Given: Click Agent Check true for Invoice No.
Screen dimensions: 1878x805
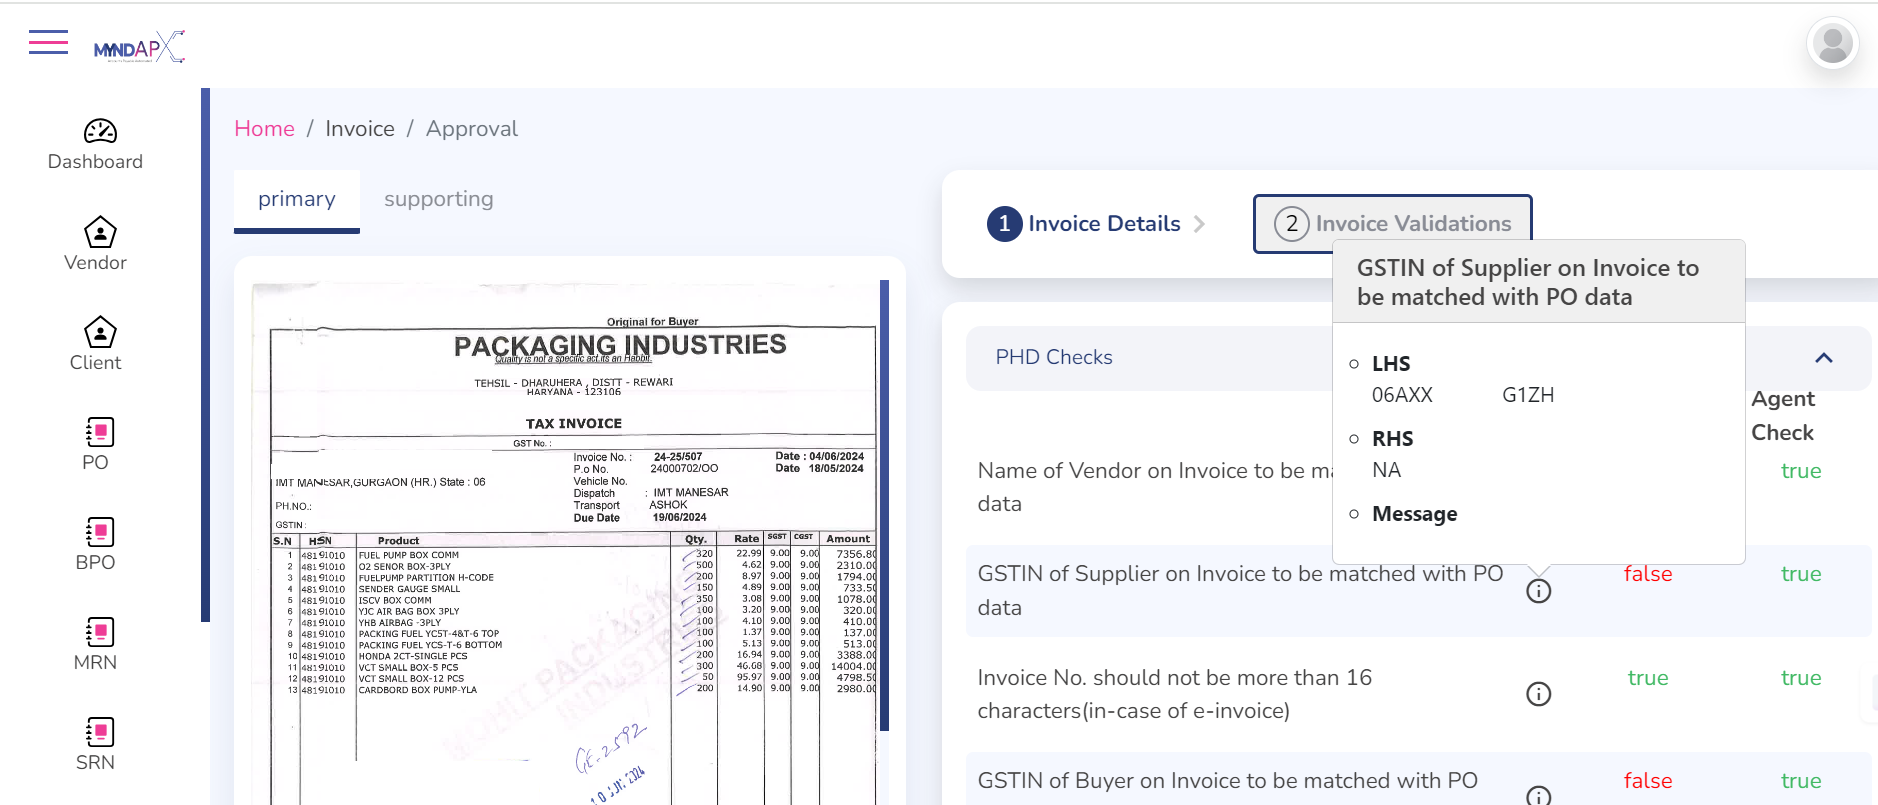Looking at the screenshot, I should click(1800, 678).
